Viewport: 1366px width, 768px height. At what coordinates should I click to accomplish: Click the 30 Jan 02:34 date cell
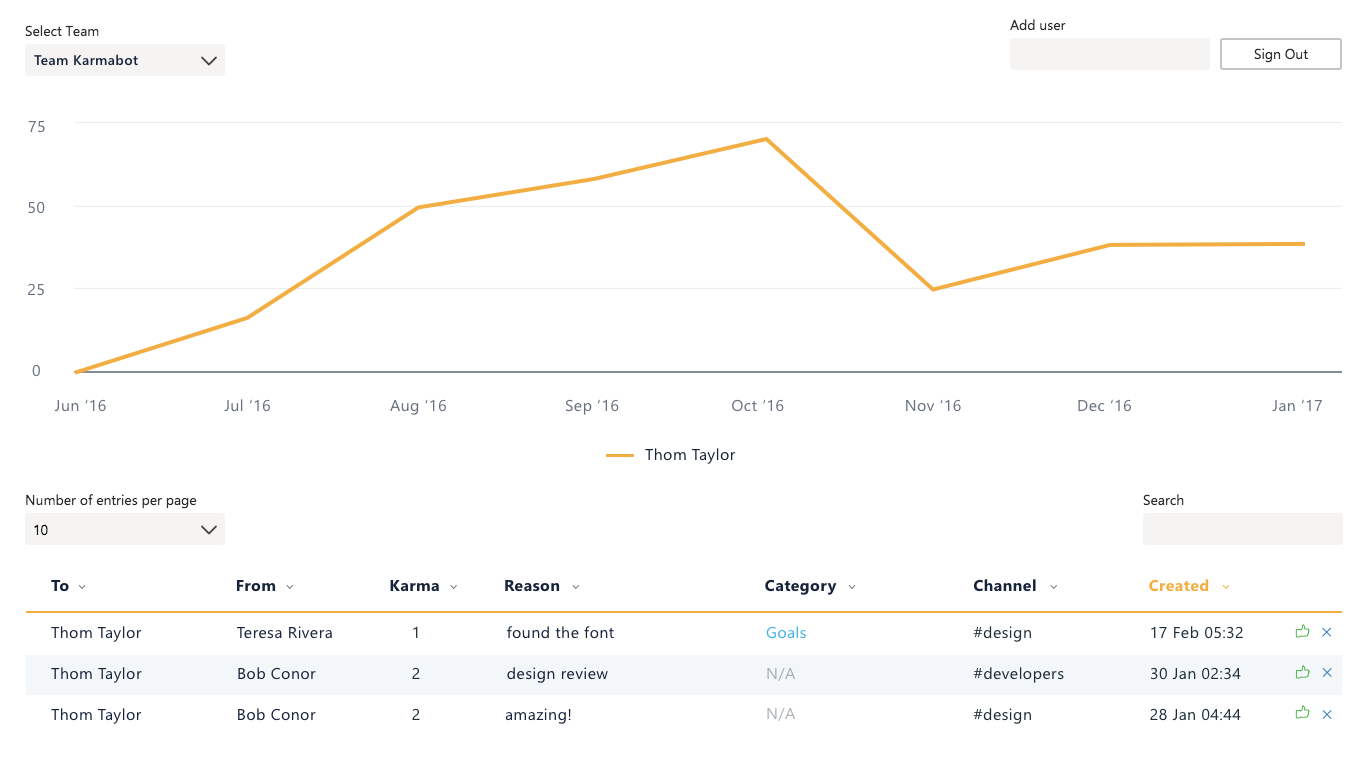pos(1195,674)
